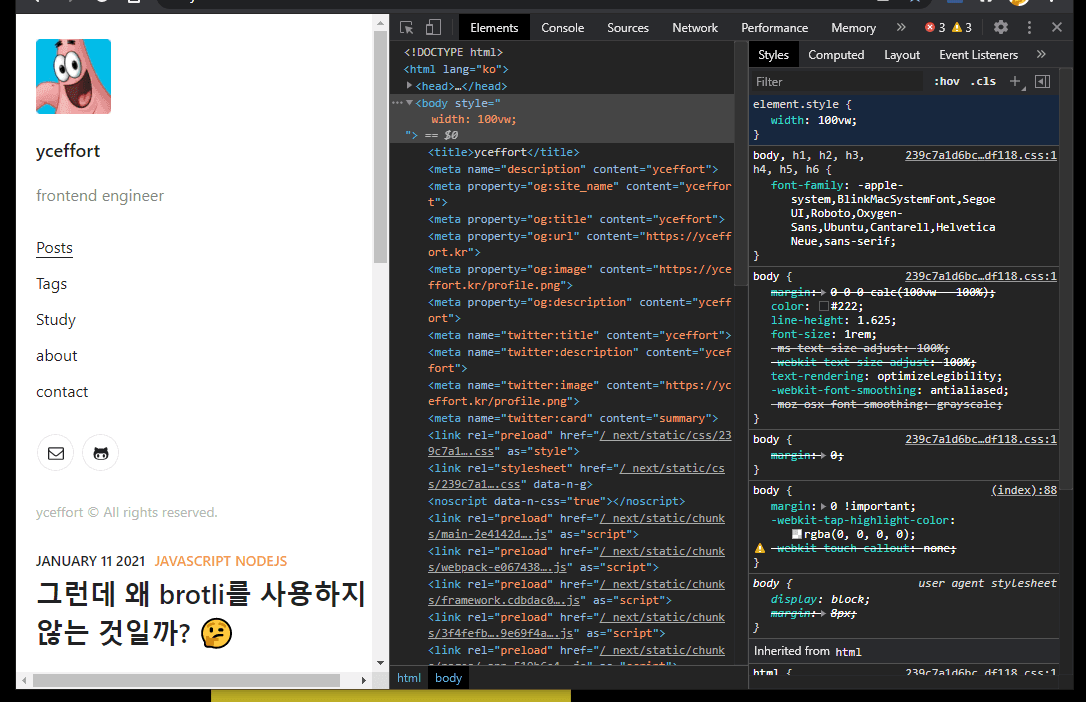Go to the Tags page
Viewport: 1086px width, 702px height.
[51, 284]
